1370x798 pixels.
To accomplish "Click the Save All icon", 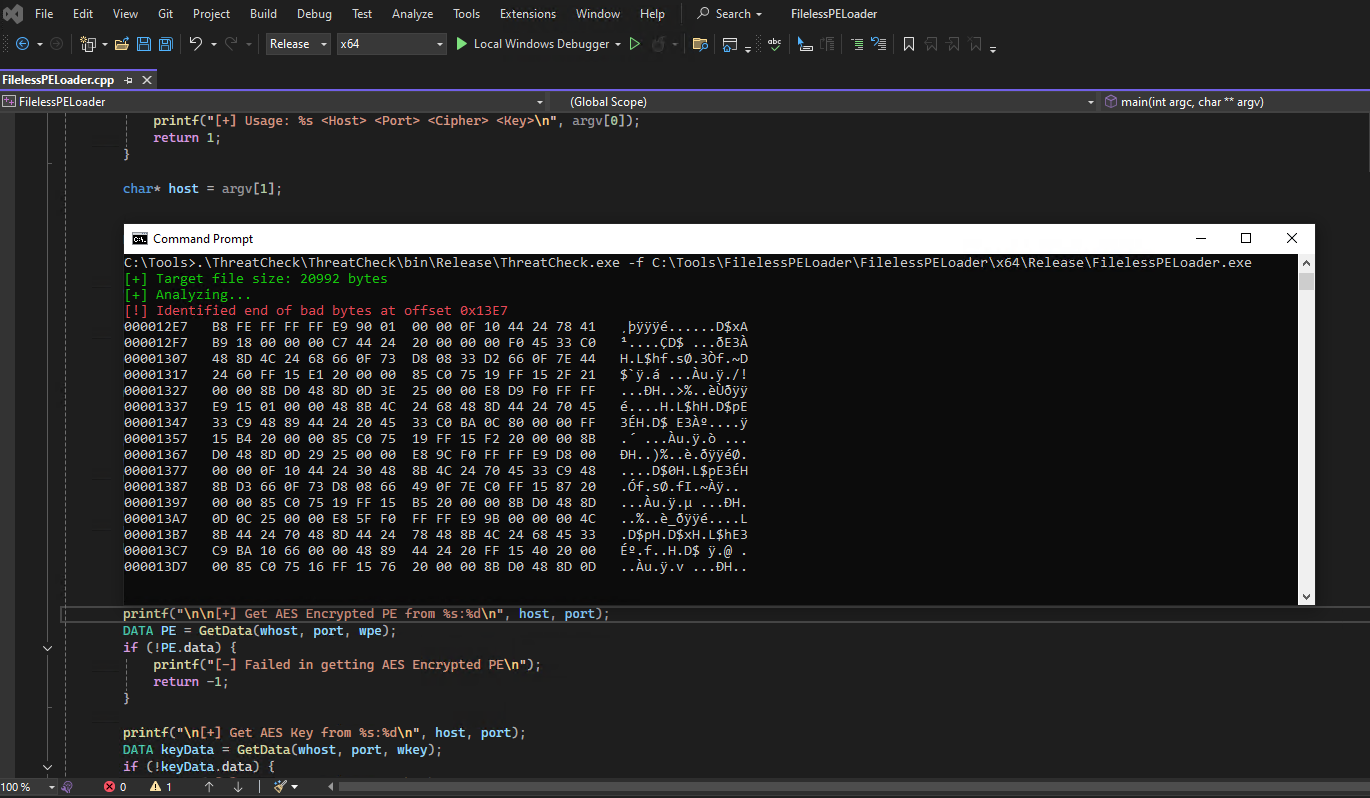I will tap(166, 44).
